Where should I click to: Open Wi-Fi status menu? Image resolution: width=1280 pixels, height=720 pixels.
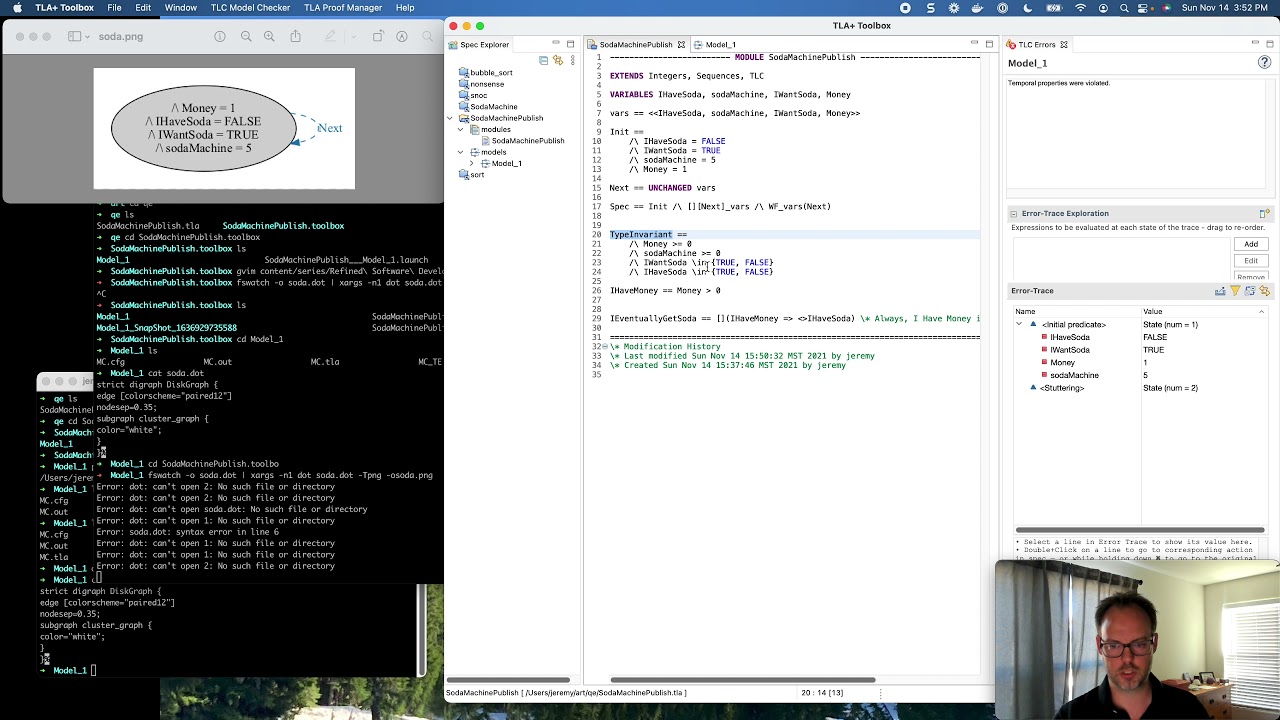1081,8
